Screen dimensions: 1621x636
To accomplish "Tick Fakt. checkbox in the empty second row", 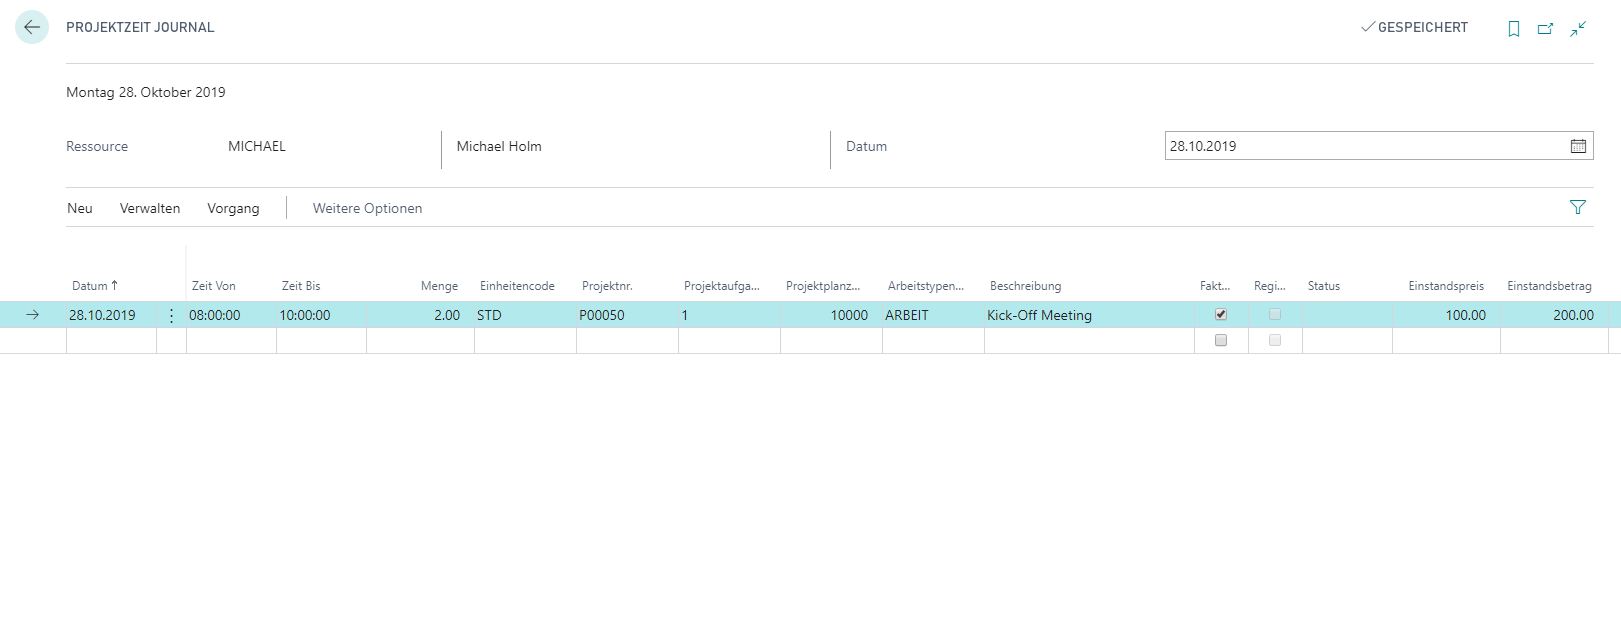I will click(1221, 340).
